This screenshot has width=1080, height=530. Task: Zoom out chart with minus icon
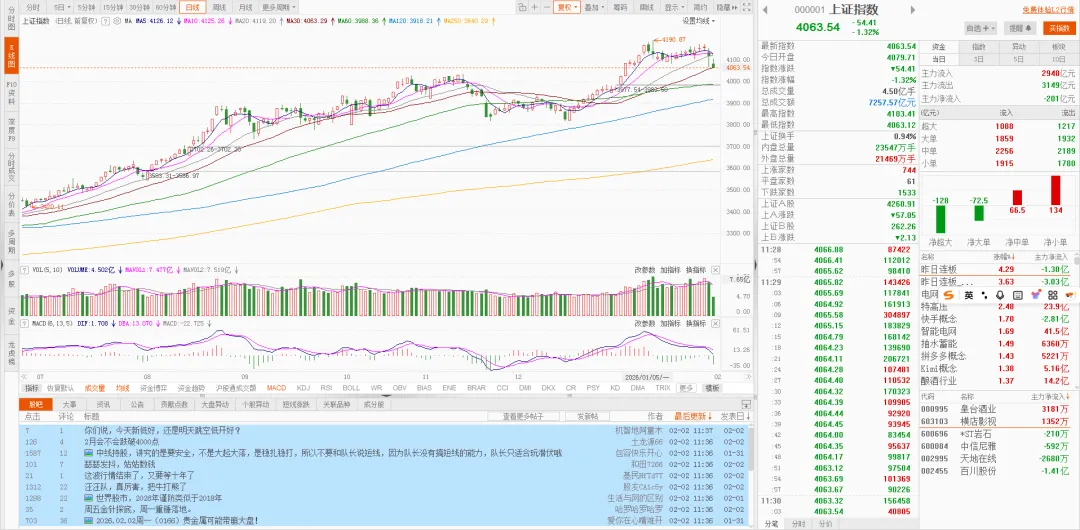(547, 7)
